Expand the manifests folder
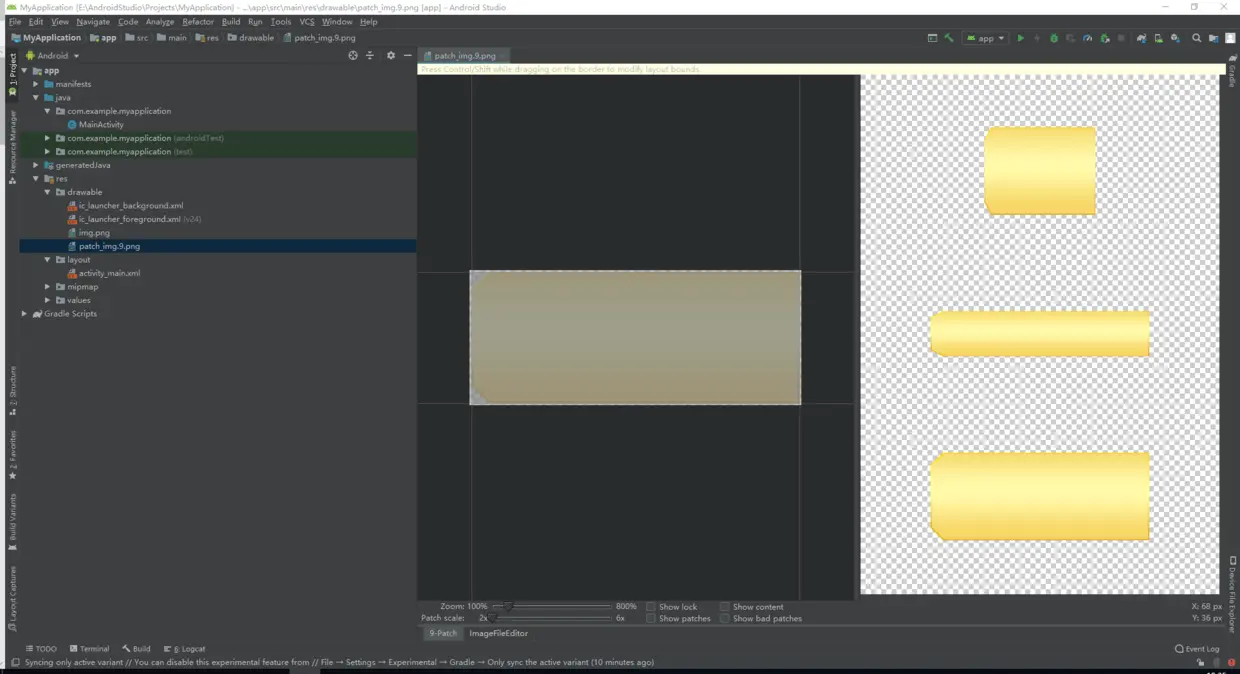The width and height of the screenshot is (1240, 674). pyautogui.click(x=36, y=84)
